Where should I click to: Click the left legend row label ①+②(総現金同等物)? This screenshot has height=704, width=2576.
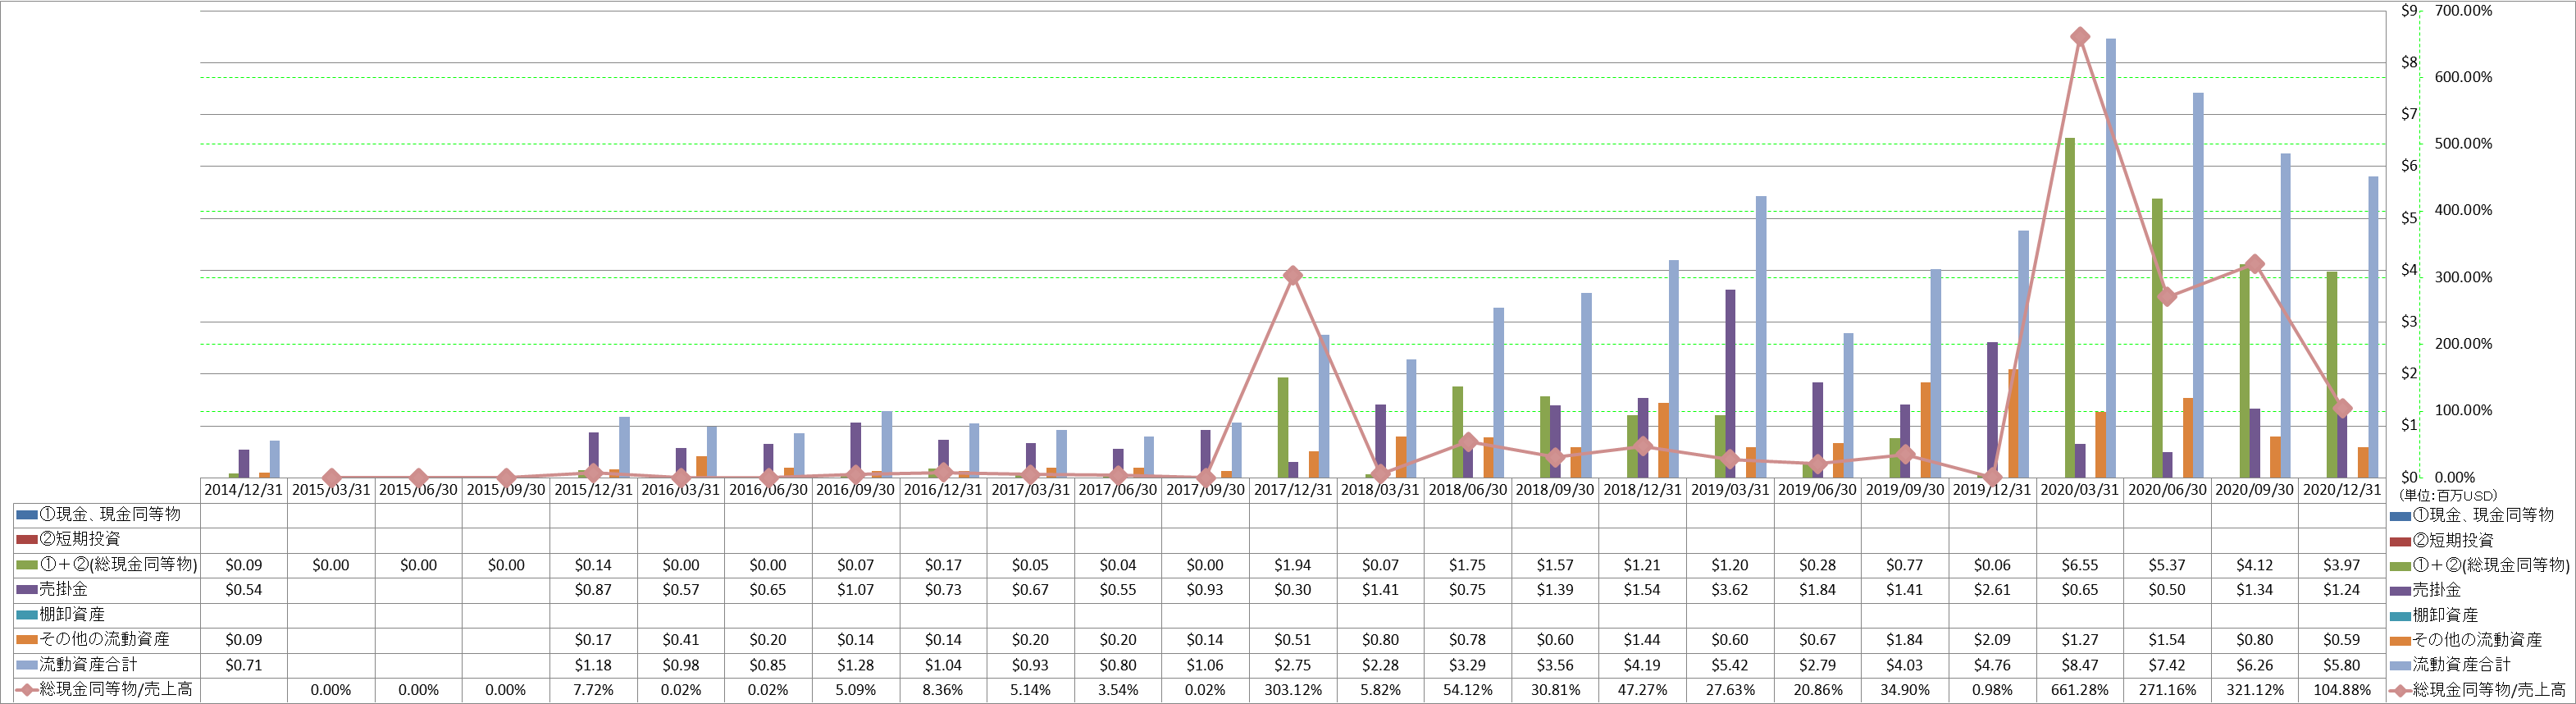click(118, 565)
